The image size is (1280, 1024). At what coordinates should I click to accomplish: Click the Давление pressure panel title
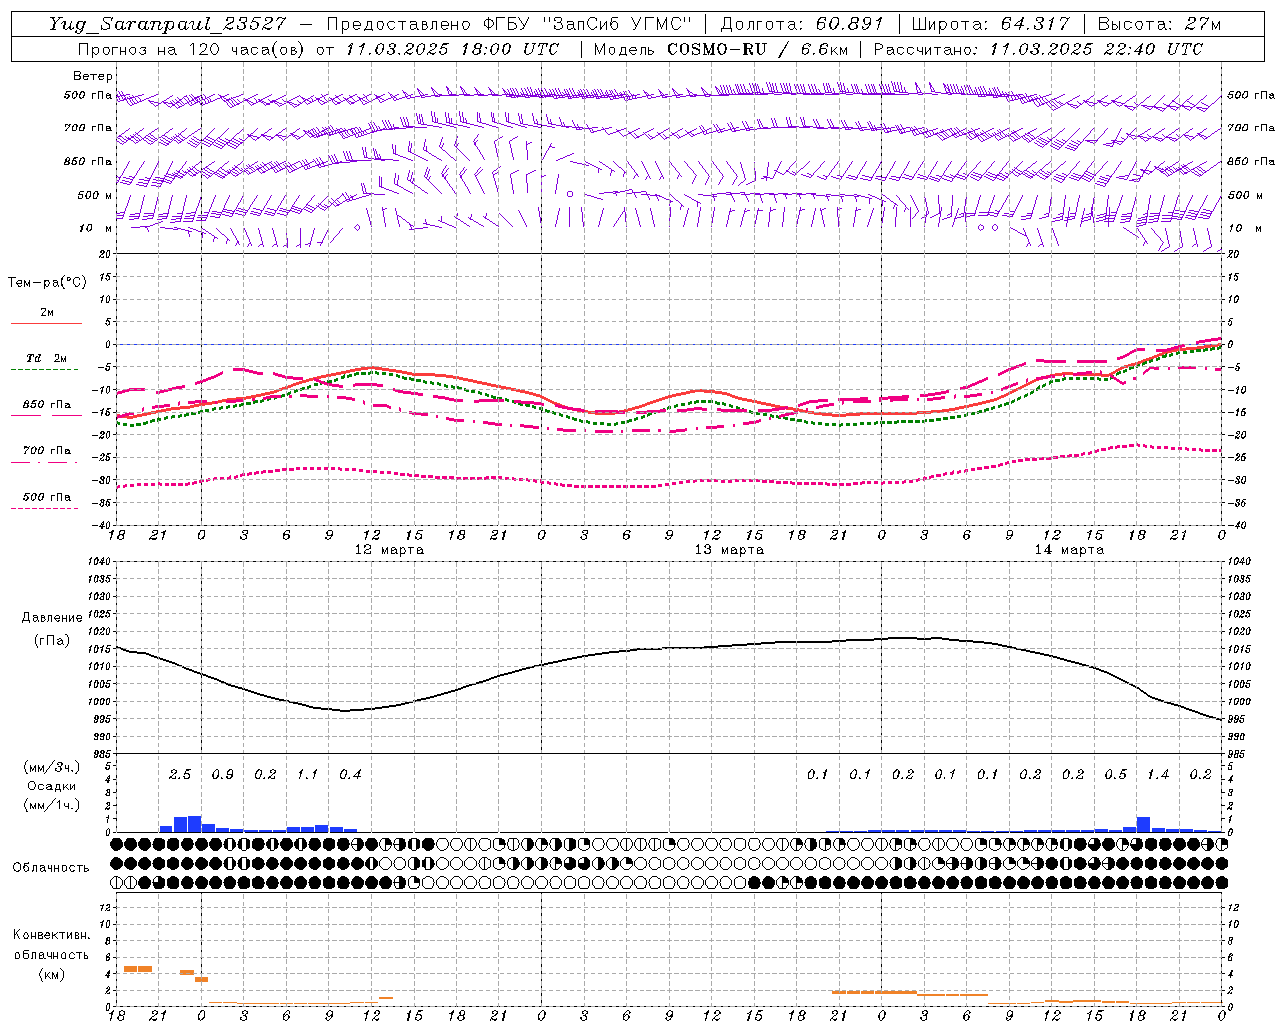52,618
